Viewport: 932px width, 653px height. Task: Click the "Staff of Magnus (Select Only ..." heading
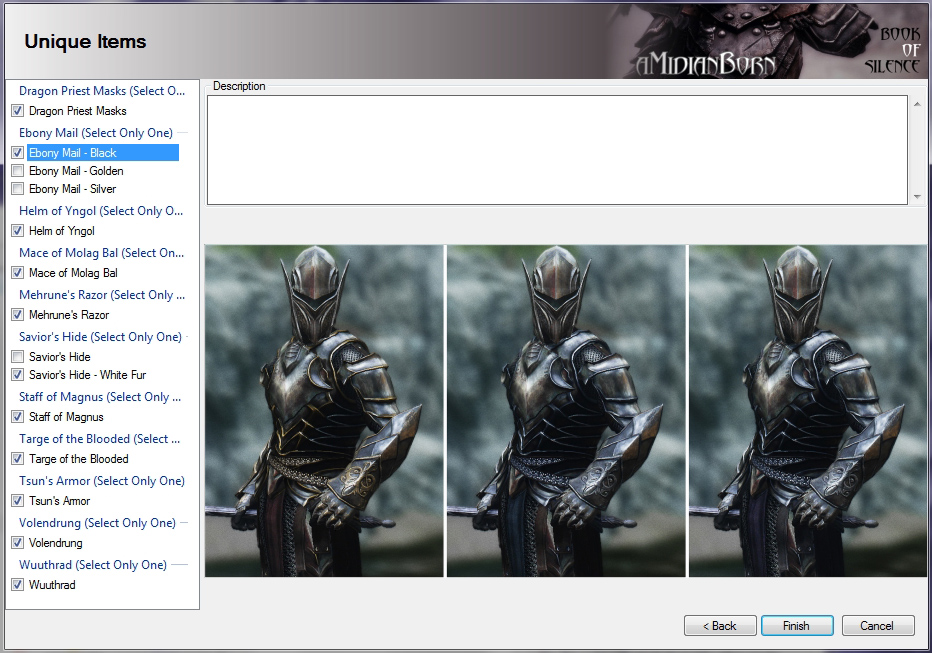(100, 397)
